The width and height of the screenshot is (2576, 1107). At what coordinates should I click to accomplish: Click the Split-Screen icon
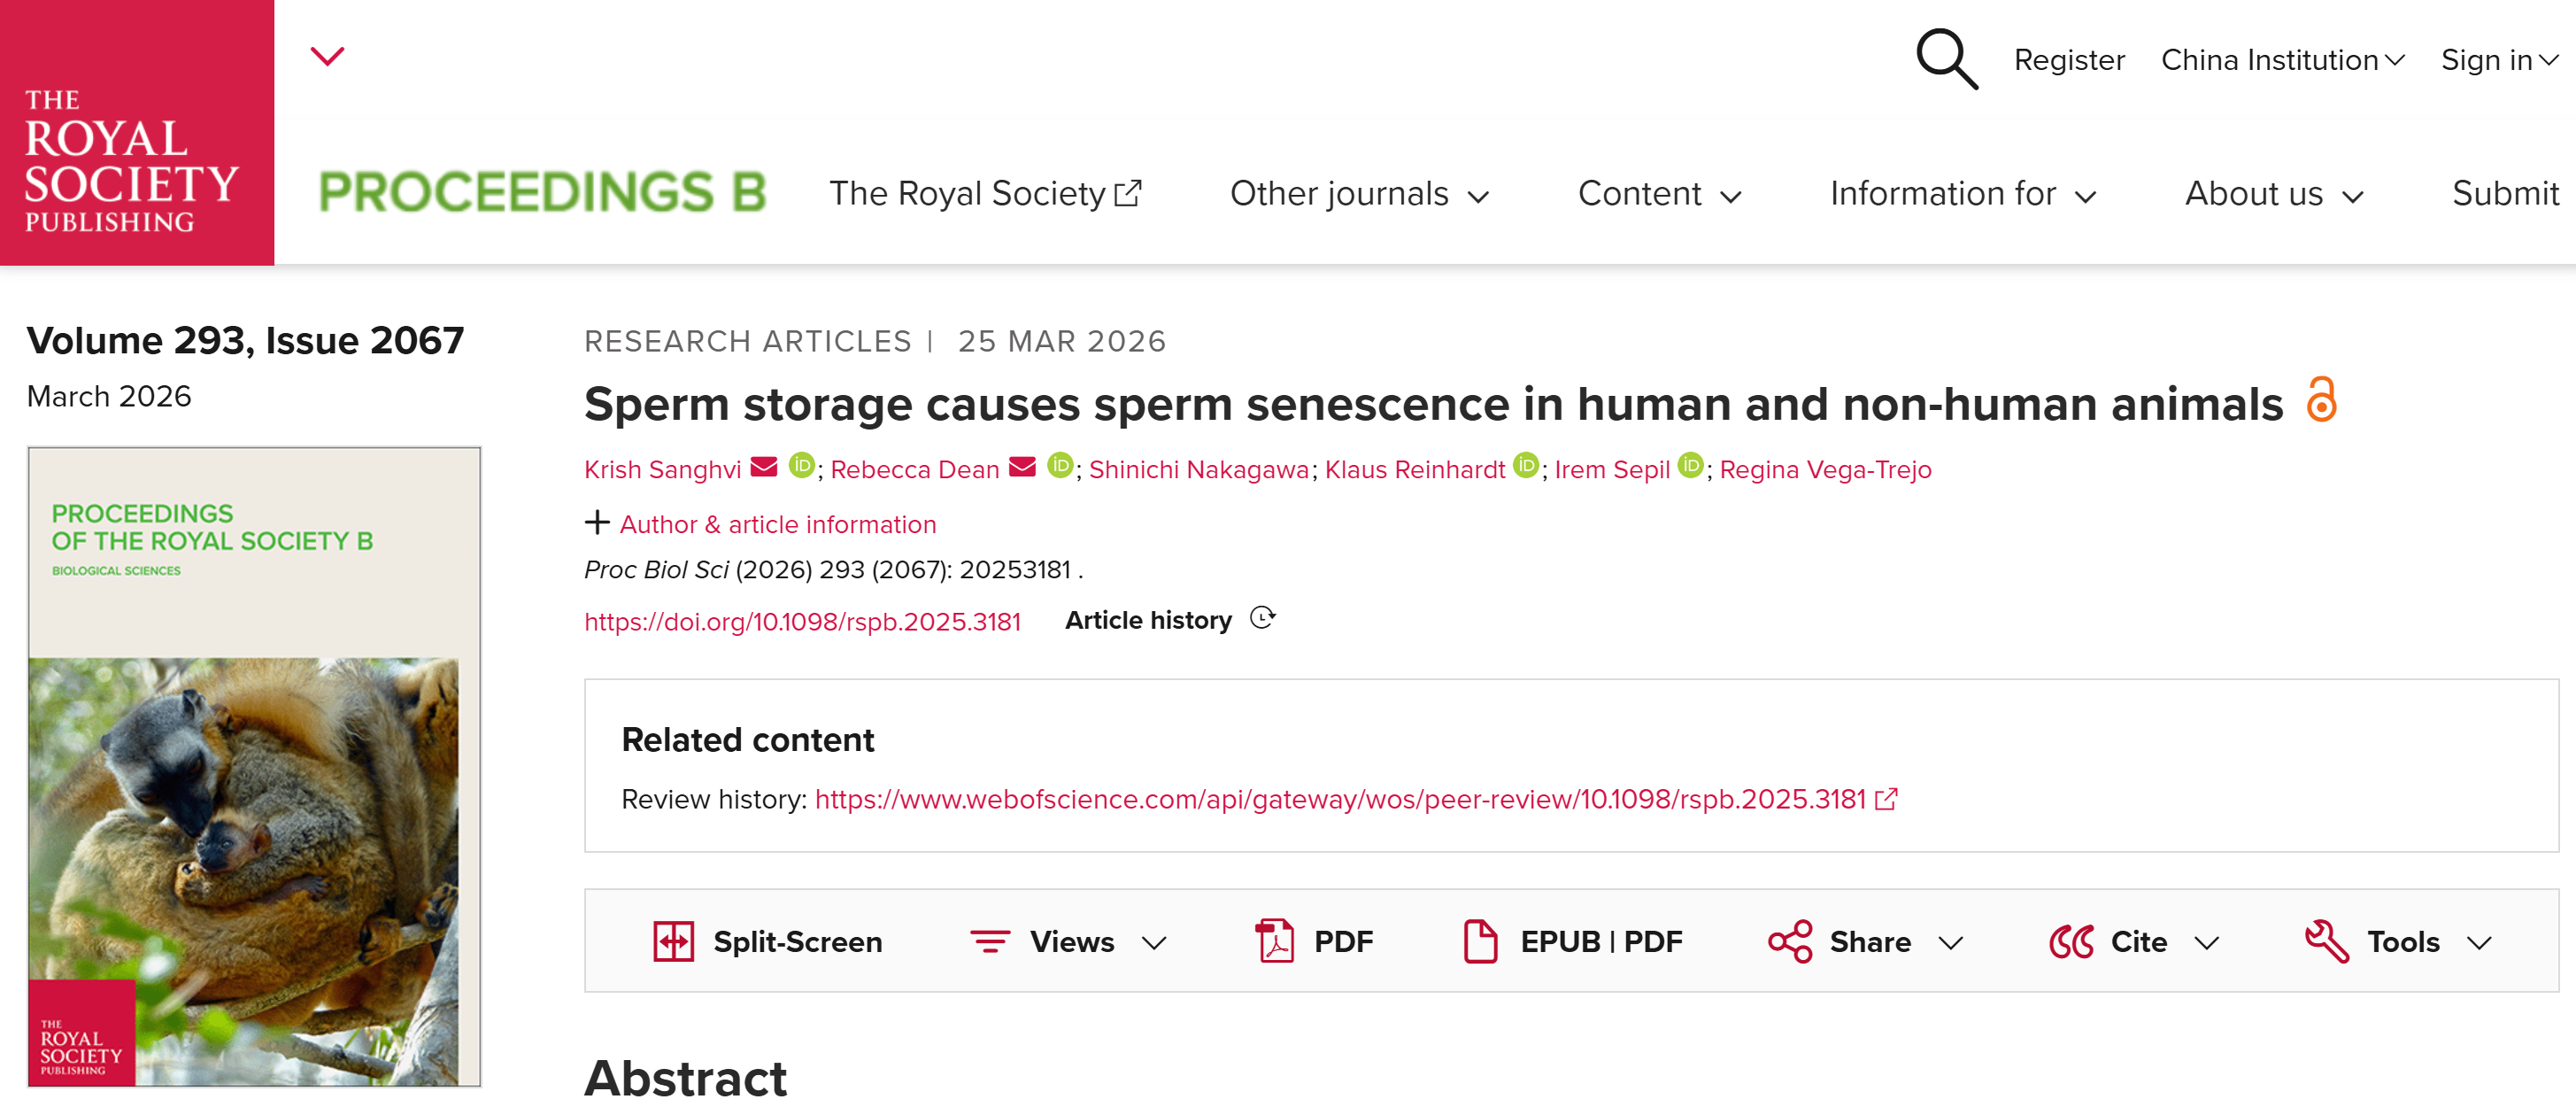tap(673, 941)
